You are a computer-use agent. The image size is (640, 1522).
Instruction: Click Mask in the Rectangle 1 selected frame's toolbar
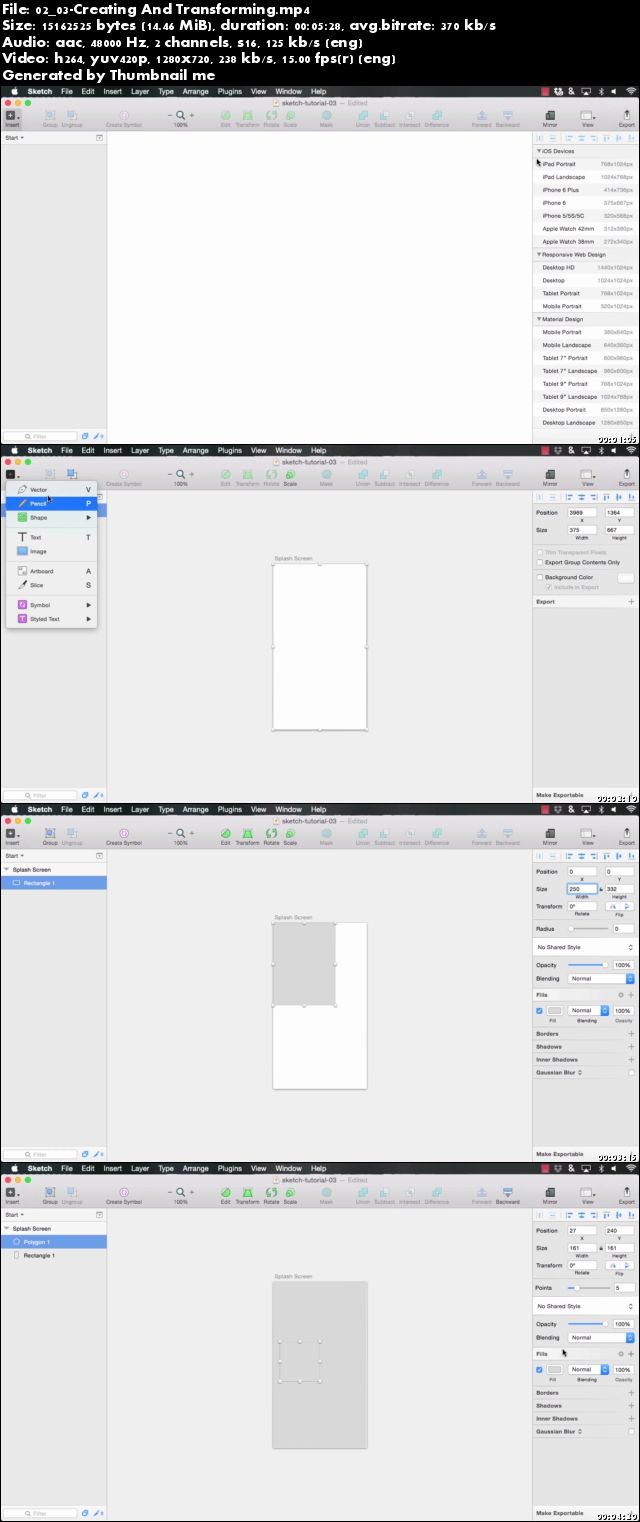326,835
